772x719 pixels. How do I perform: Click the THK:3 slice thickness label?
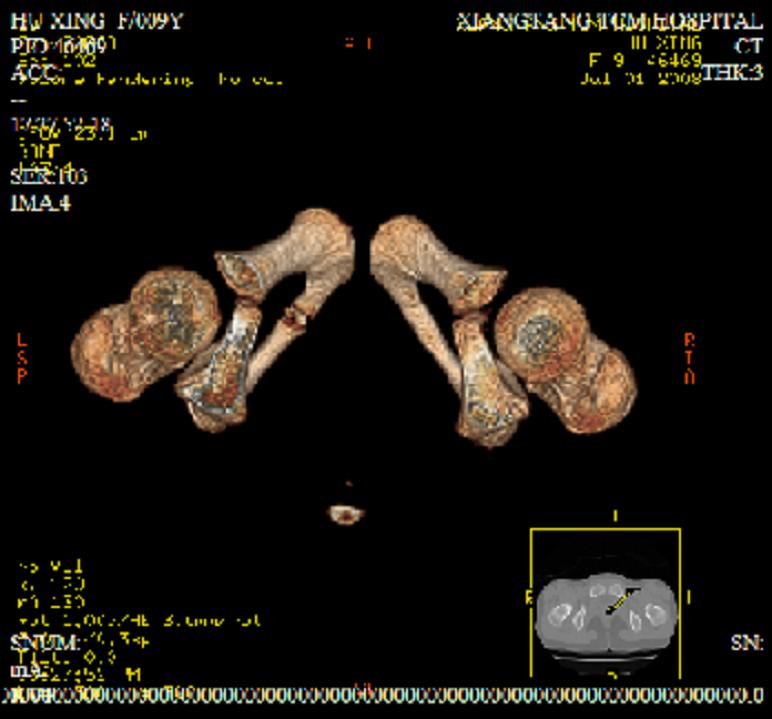coord(732,72)
